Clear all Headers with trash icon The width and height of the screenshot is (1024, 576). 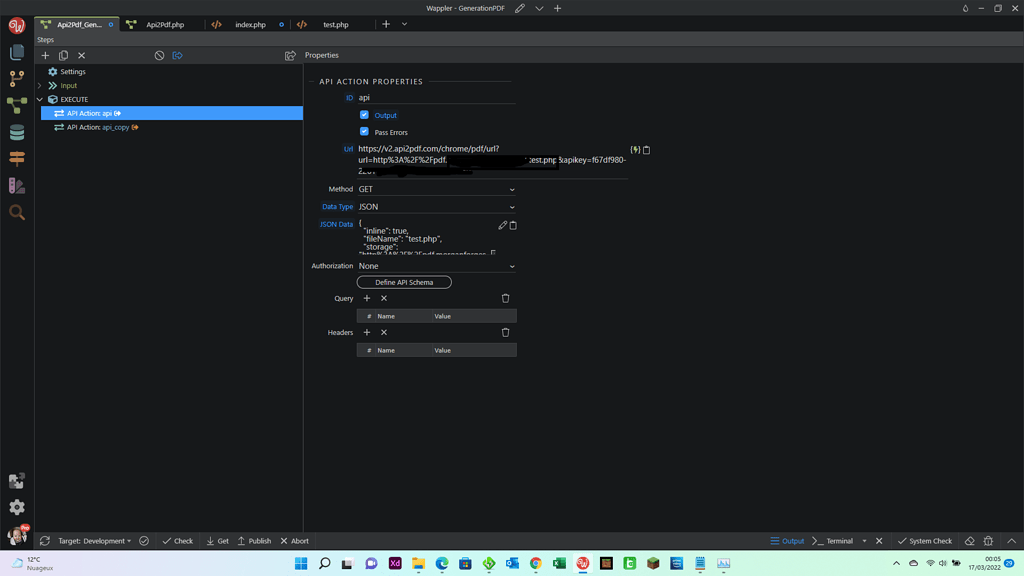pyautogui.click(x=505, y=332)
